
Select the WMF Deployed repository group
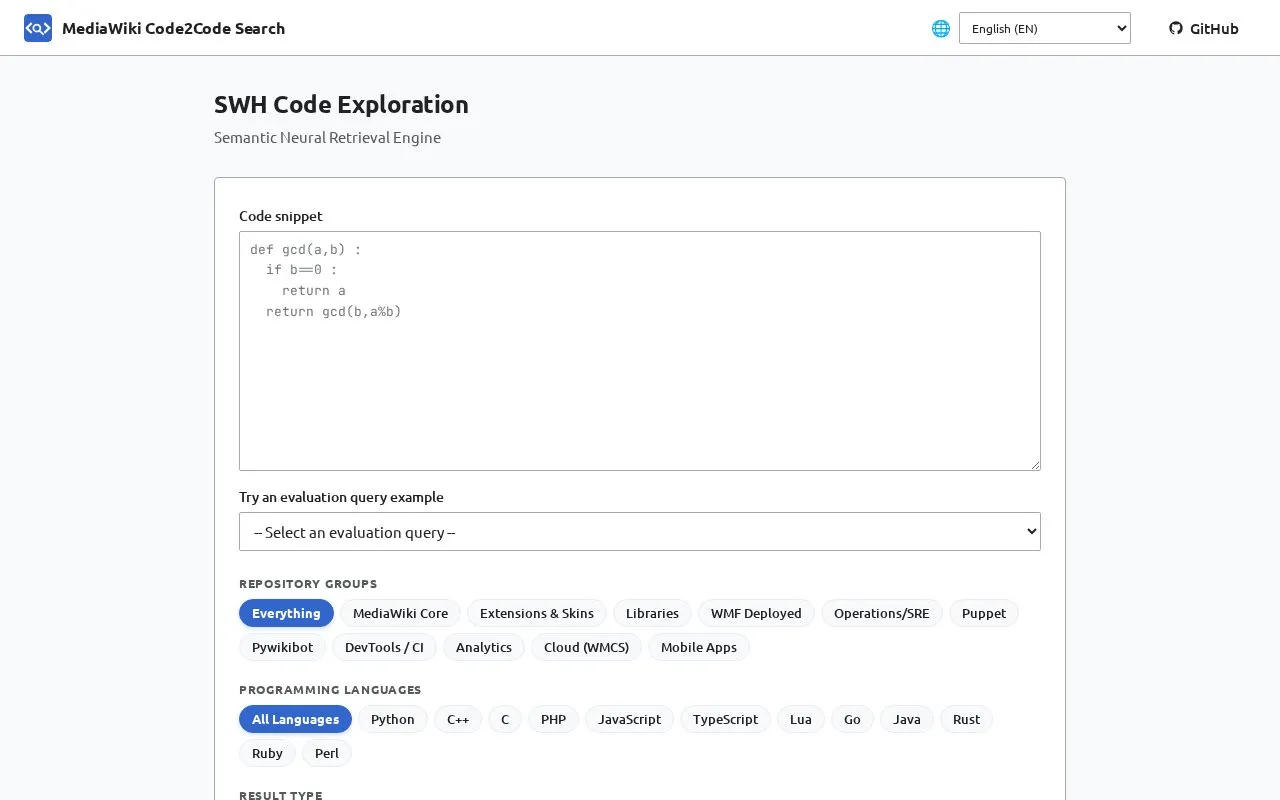pyautogui.click(x=756, y=613)
